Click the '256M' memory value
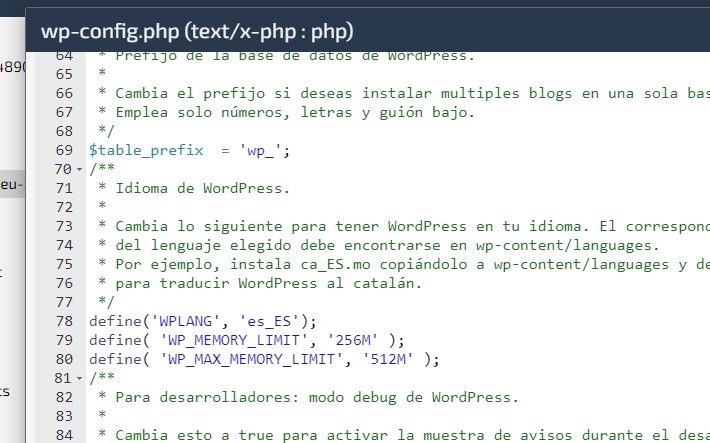 point(352,340)
